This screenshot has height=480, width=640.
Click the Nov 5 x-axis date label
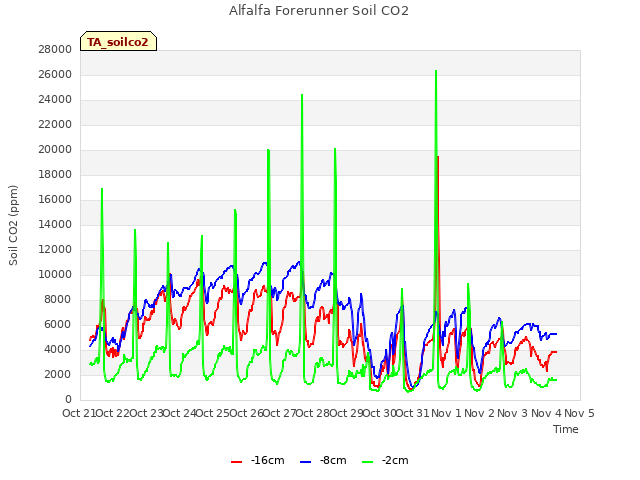pyautogui.click(x=579, y=413)
